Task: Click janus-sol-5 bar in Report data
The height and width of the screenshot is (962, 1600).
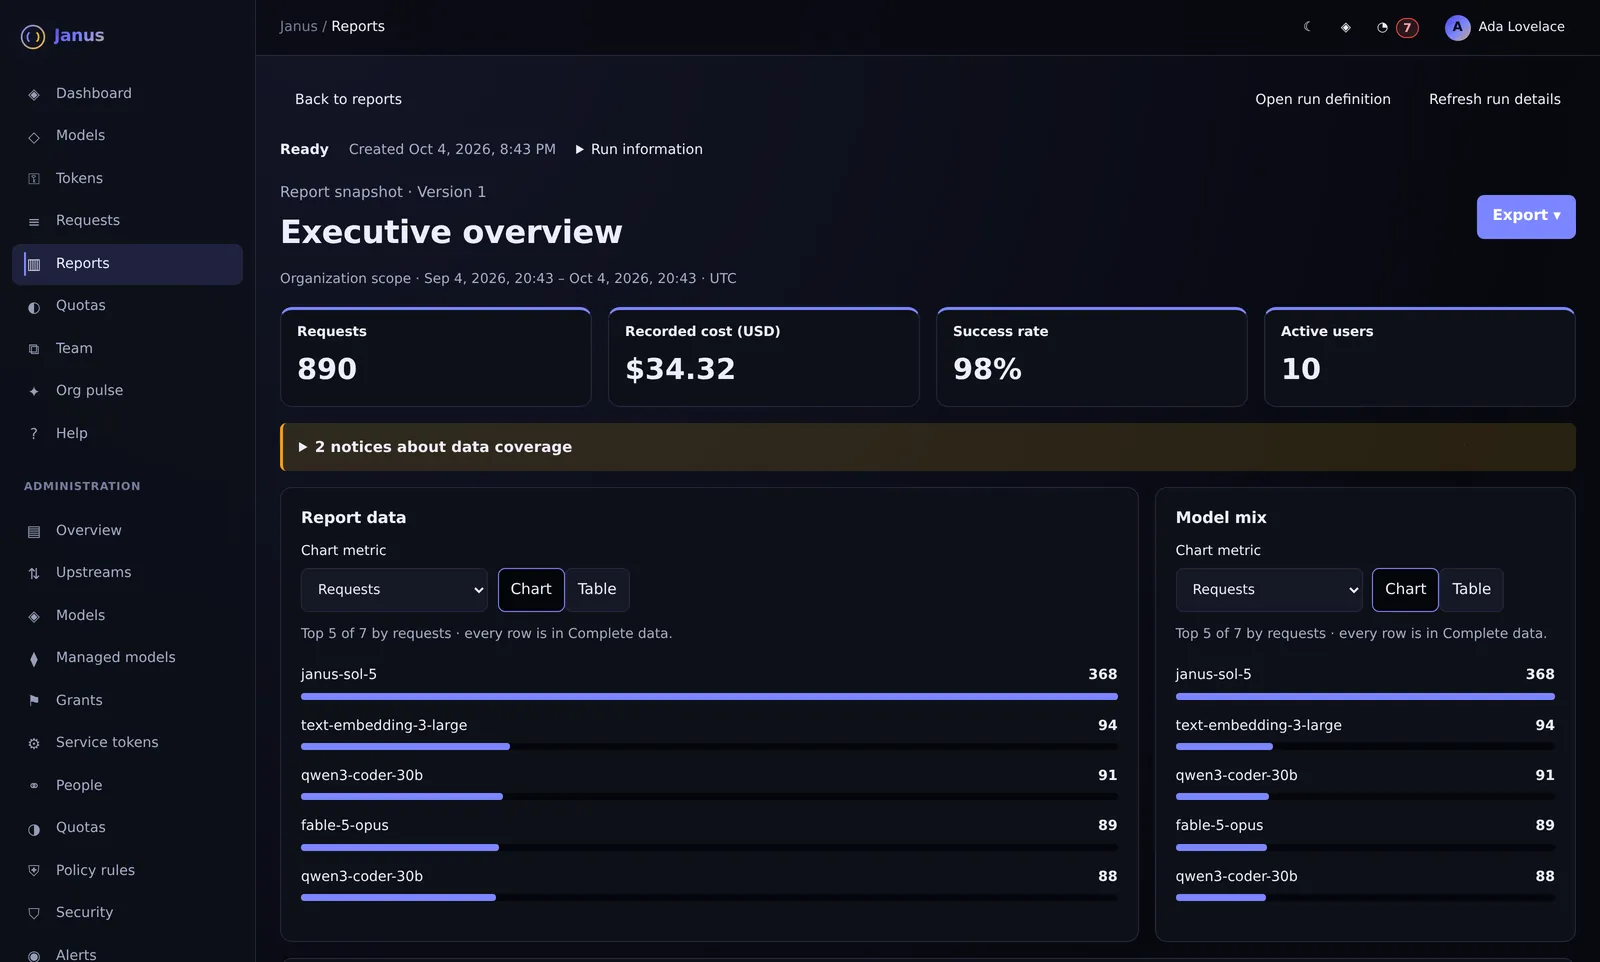Action: (x=709, y=696)
